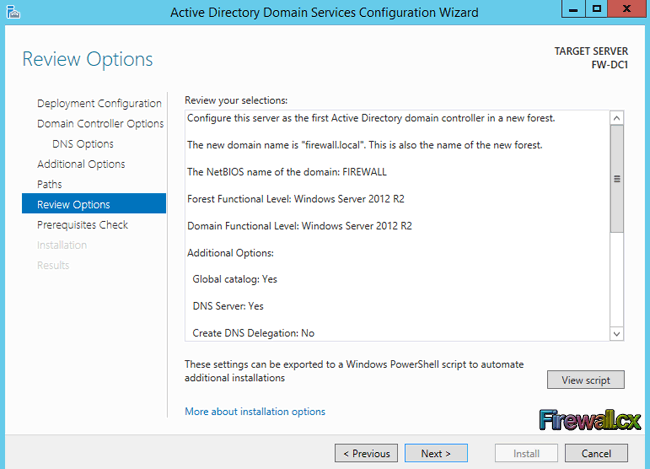Click the line 'DNS Server: Yes'
Screen dimensions: 650x469
[228, 306]
